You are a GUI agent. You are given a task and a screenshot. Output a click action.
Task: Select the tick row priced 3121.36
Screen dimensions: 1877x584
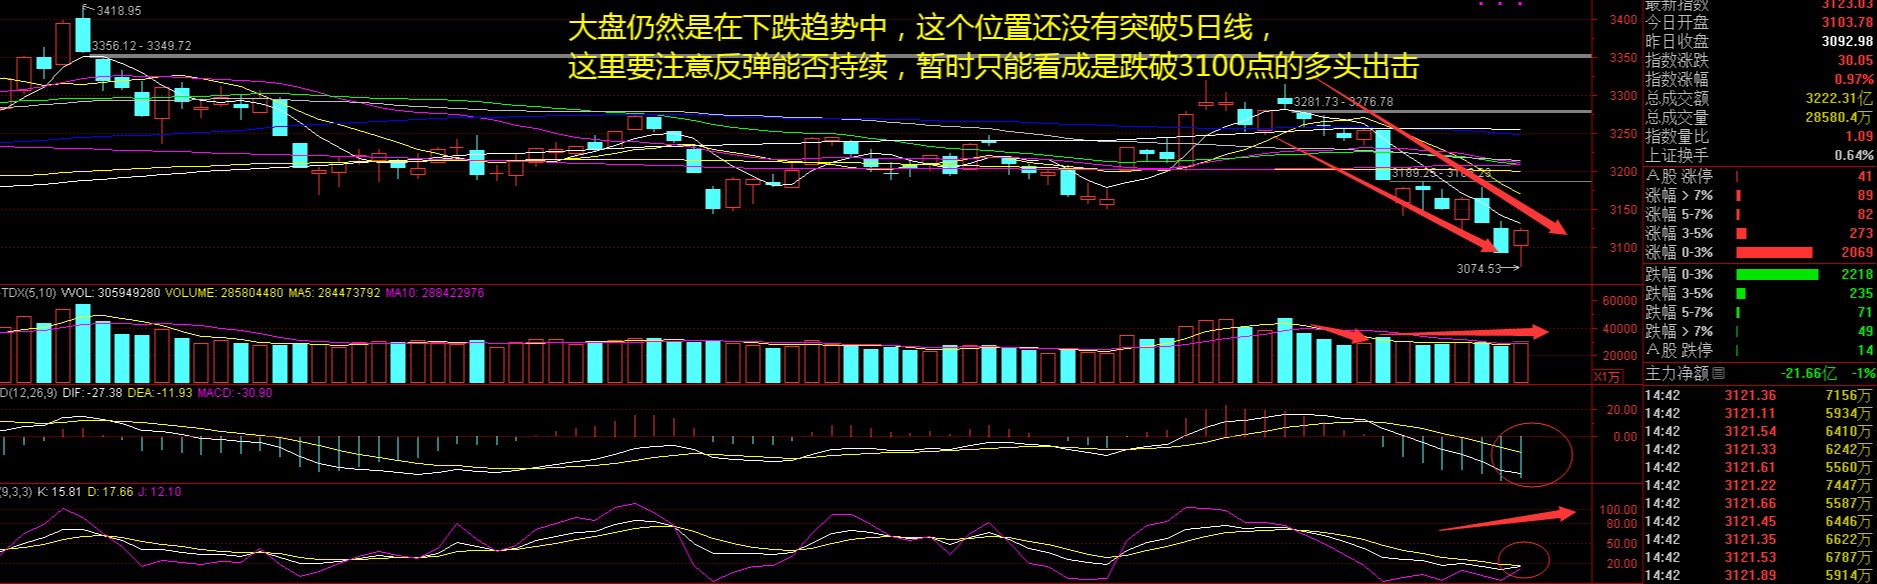coord(1760,396)
